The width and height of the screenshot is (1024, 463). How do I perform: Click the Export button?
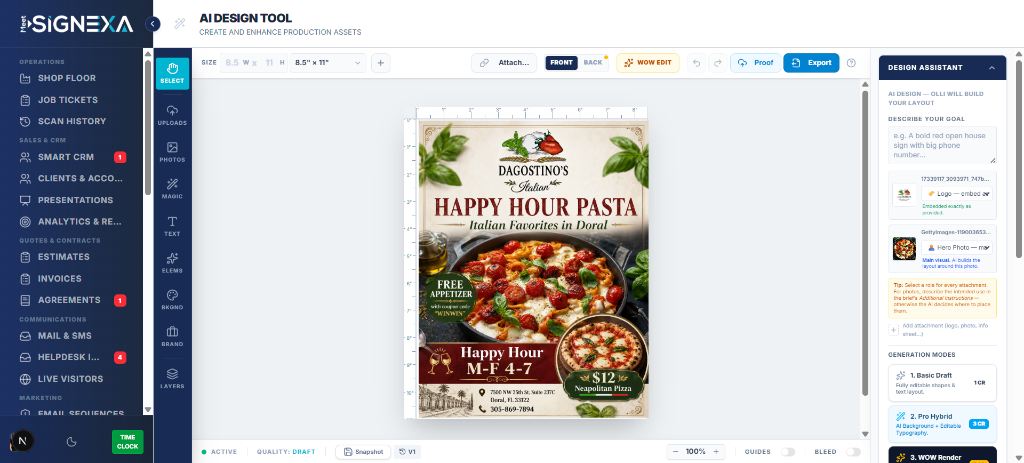[811, 63]
